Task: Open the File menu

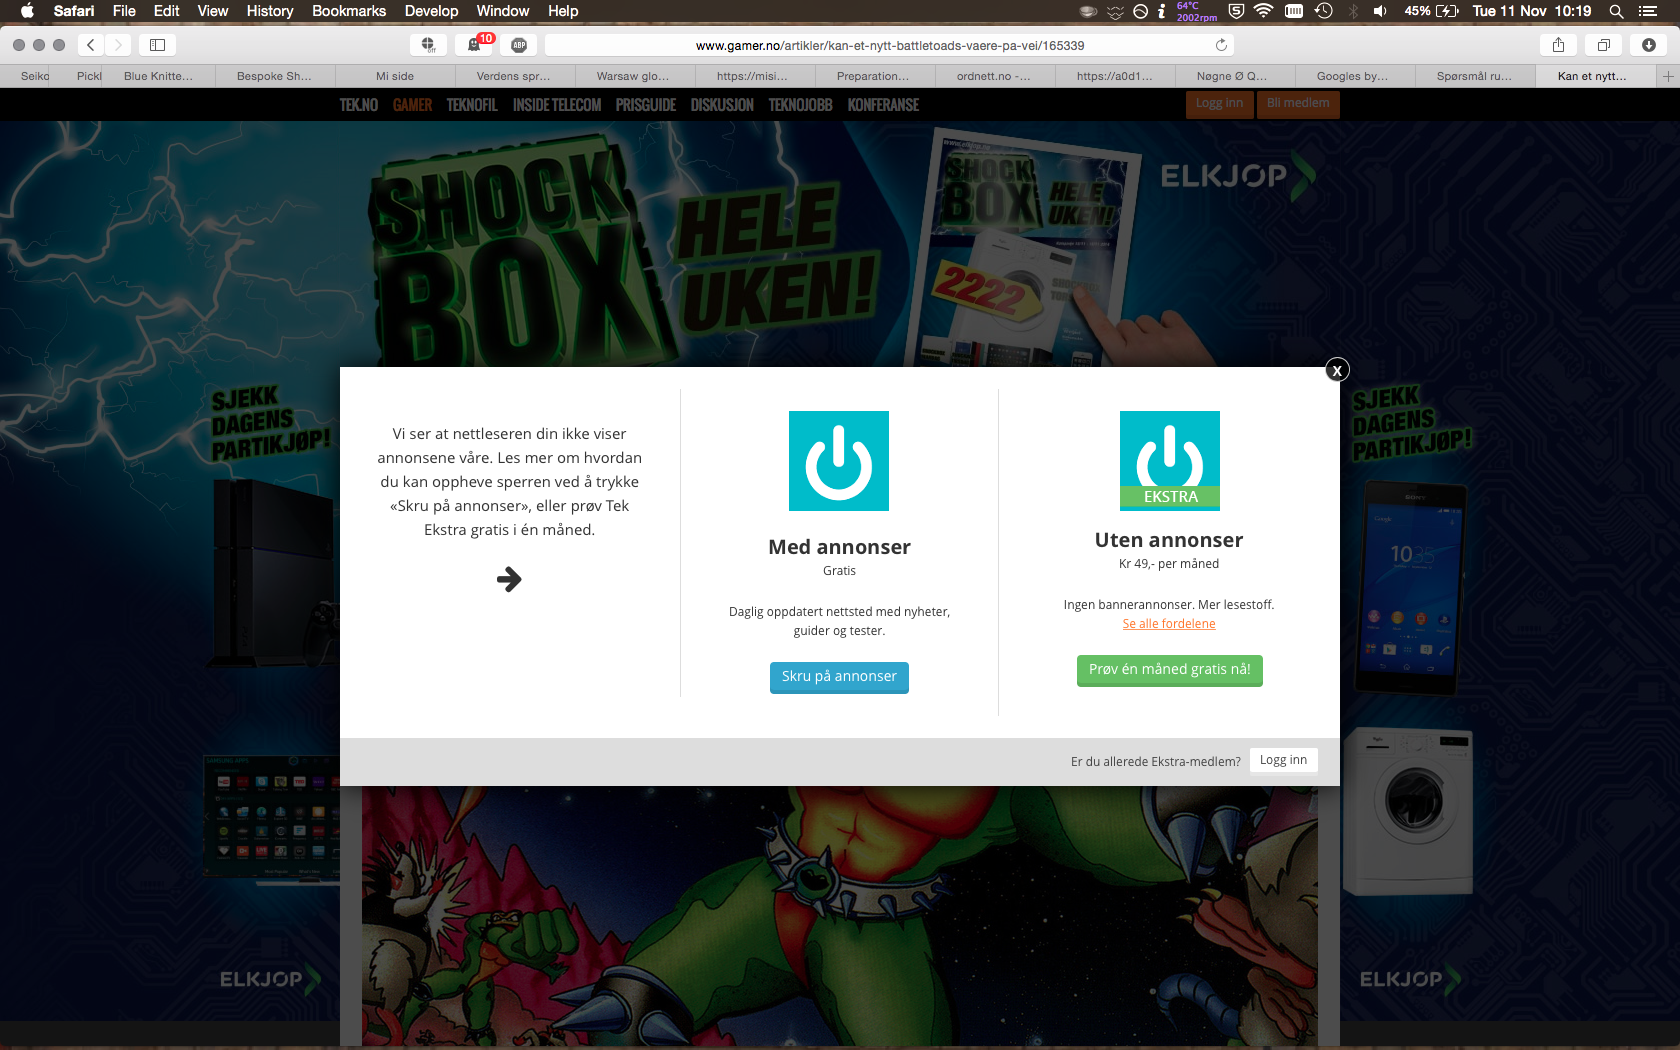Action: (124, 11)
